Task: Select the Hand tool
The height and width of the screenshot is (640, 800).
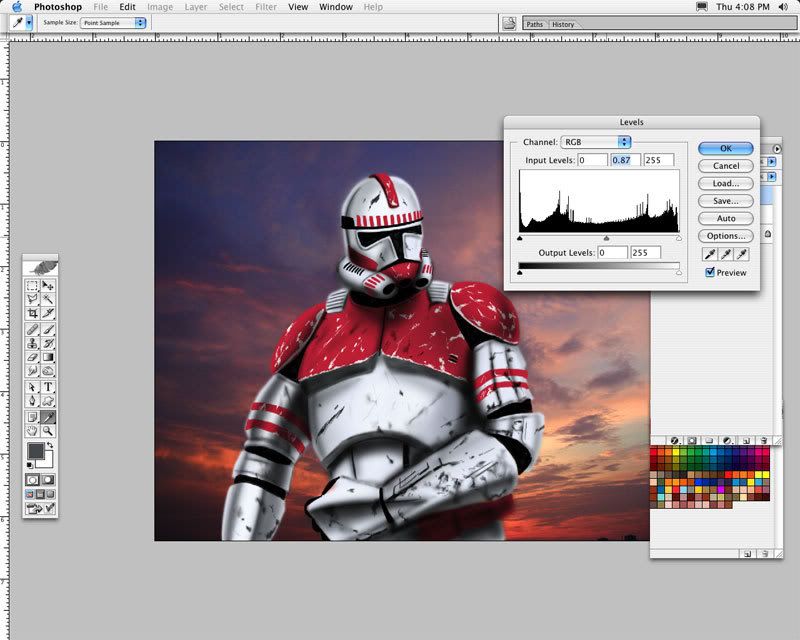Action: [x=33, y=431]
